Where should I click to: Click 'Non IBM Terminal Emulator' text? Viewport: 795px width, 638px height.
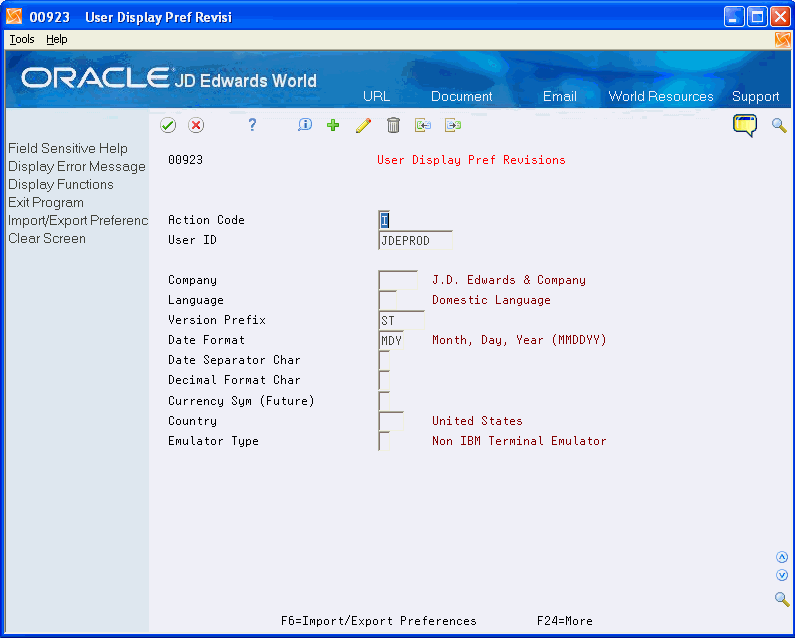click(x=519, y=441)
